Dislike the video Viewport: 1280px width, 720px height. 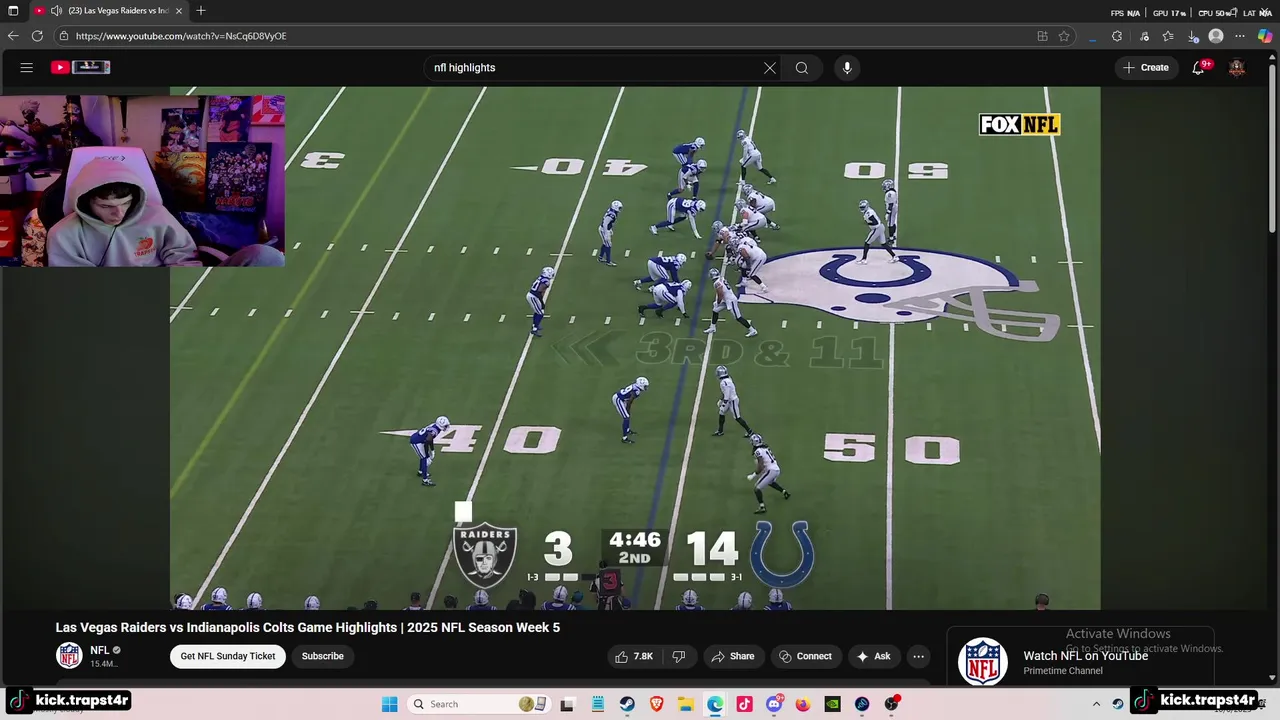pos(679,656)
